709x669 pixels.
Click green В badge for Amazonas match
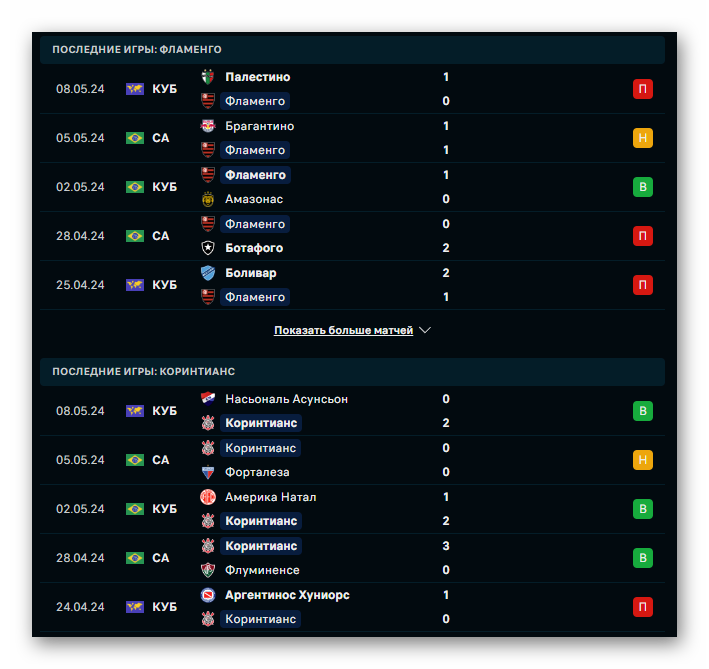pyautogui.click(x=643, y=187)
